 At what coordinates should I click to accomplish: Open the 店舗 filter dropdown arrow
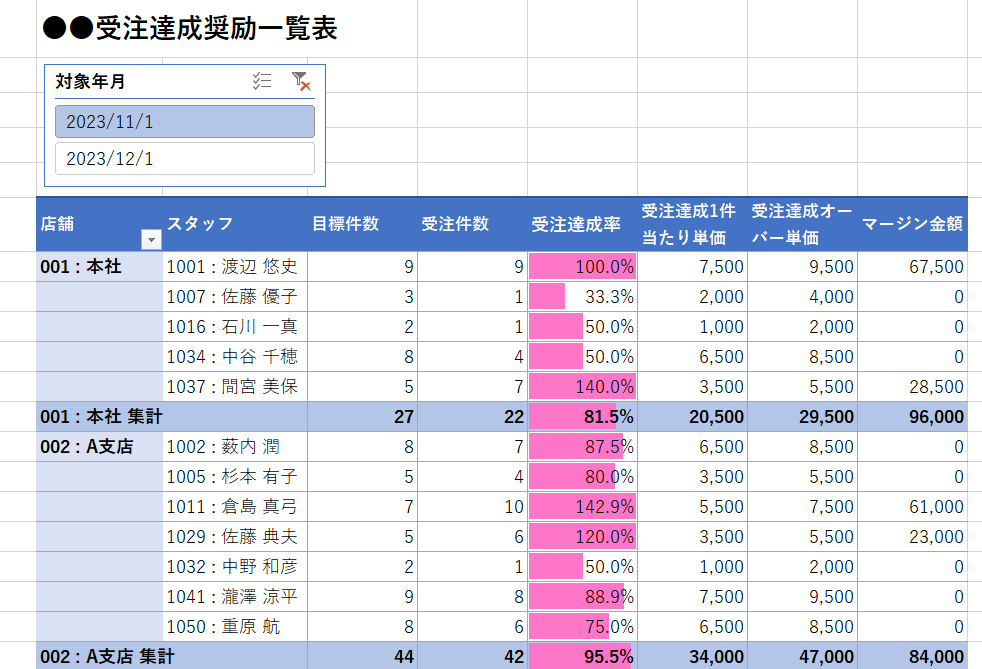151,239
